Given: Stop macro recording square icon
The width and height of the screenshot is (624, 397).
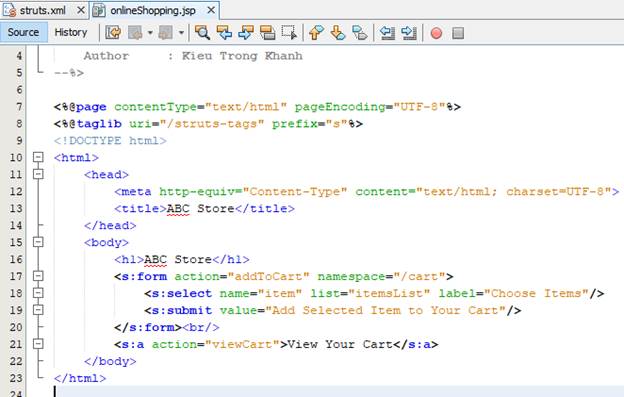Looking at the screenshot, I should tap(458, 33).
